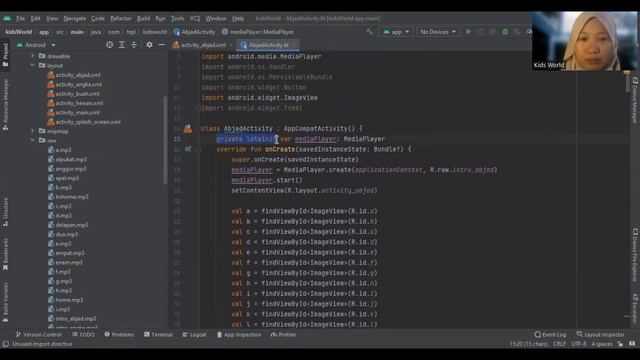Click the UTF-8 encoding status entry
The height and width of the screenshot is (360, 640).
coord(578,344)
